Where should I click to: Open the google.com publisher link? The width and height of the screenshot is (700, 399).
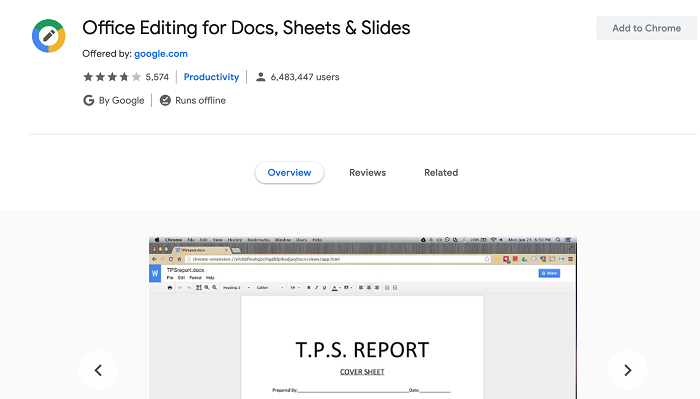[161, 54]
